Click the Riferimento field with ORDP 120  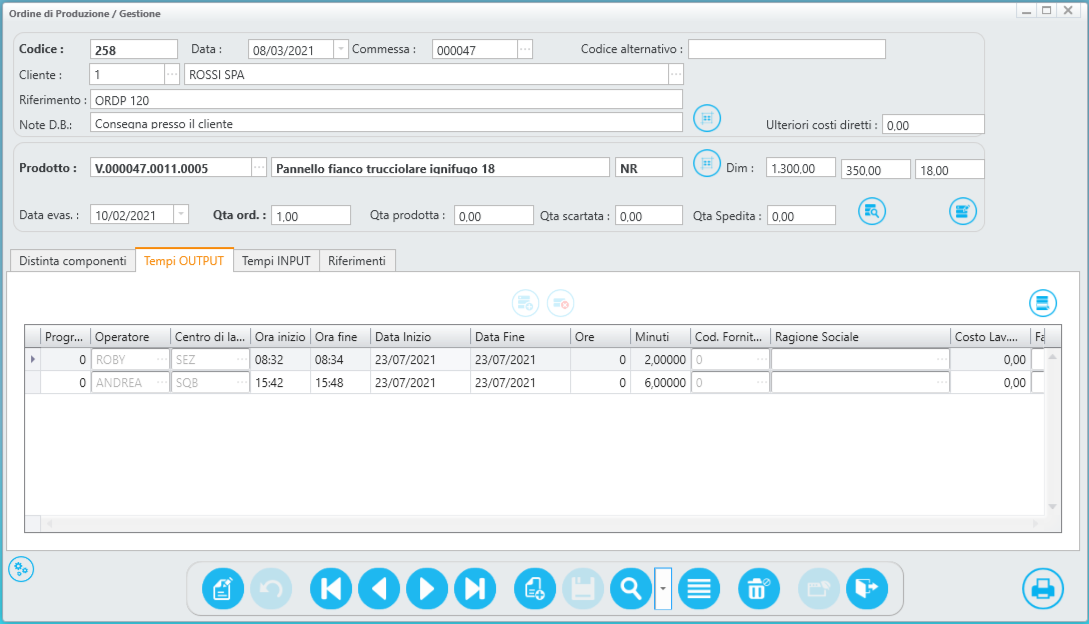pos(386,99)
